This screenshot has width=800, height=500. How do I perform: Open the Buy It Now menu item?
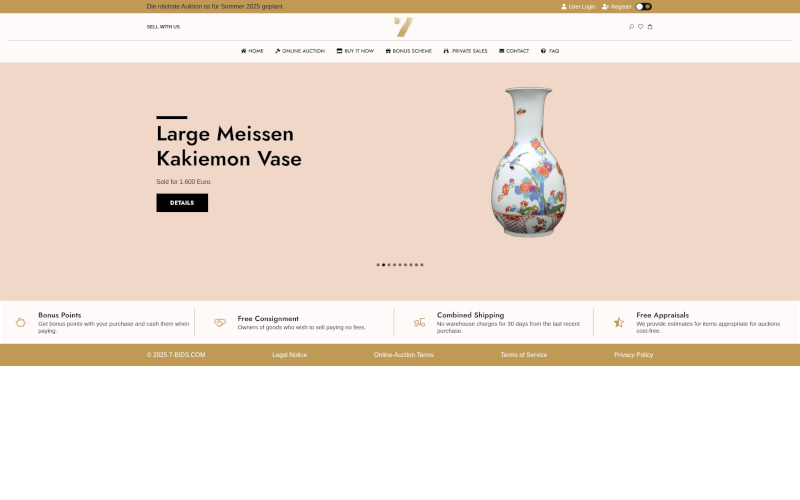[355, 51]
